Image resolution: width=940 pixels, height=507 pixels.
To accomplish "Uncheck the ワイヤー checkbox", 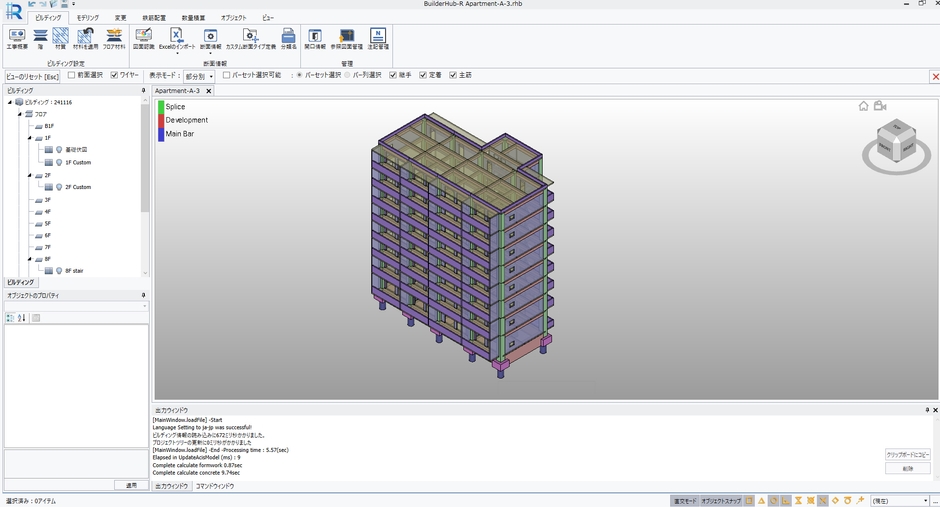I will click(114, 76).
